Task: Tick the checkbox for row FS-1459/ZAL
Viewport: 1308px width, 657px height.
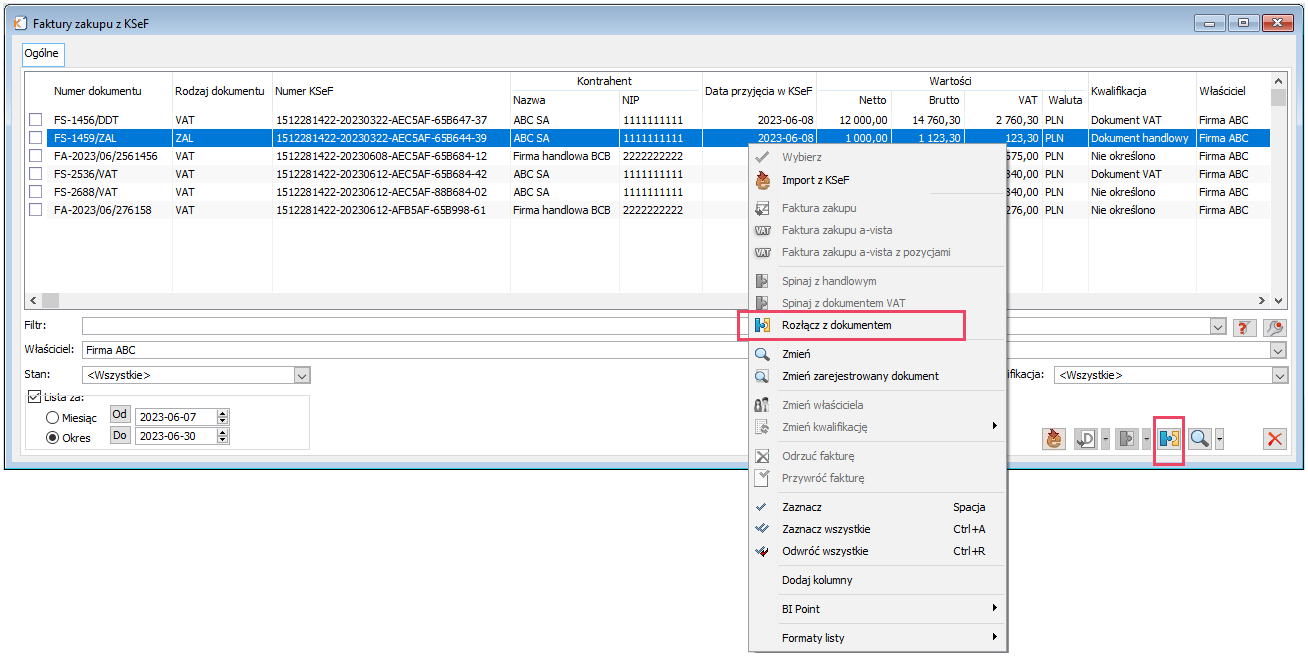Action: click(35, 138)
